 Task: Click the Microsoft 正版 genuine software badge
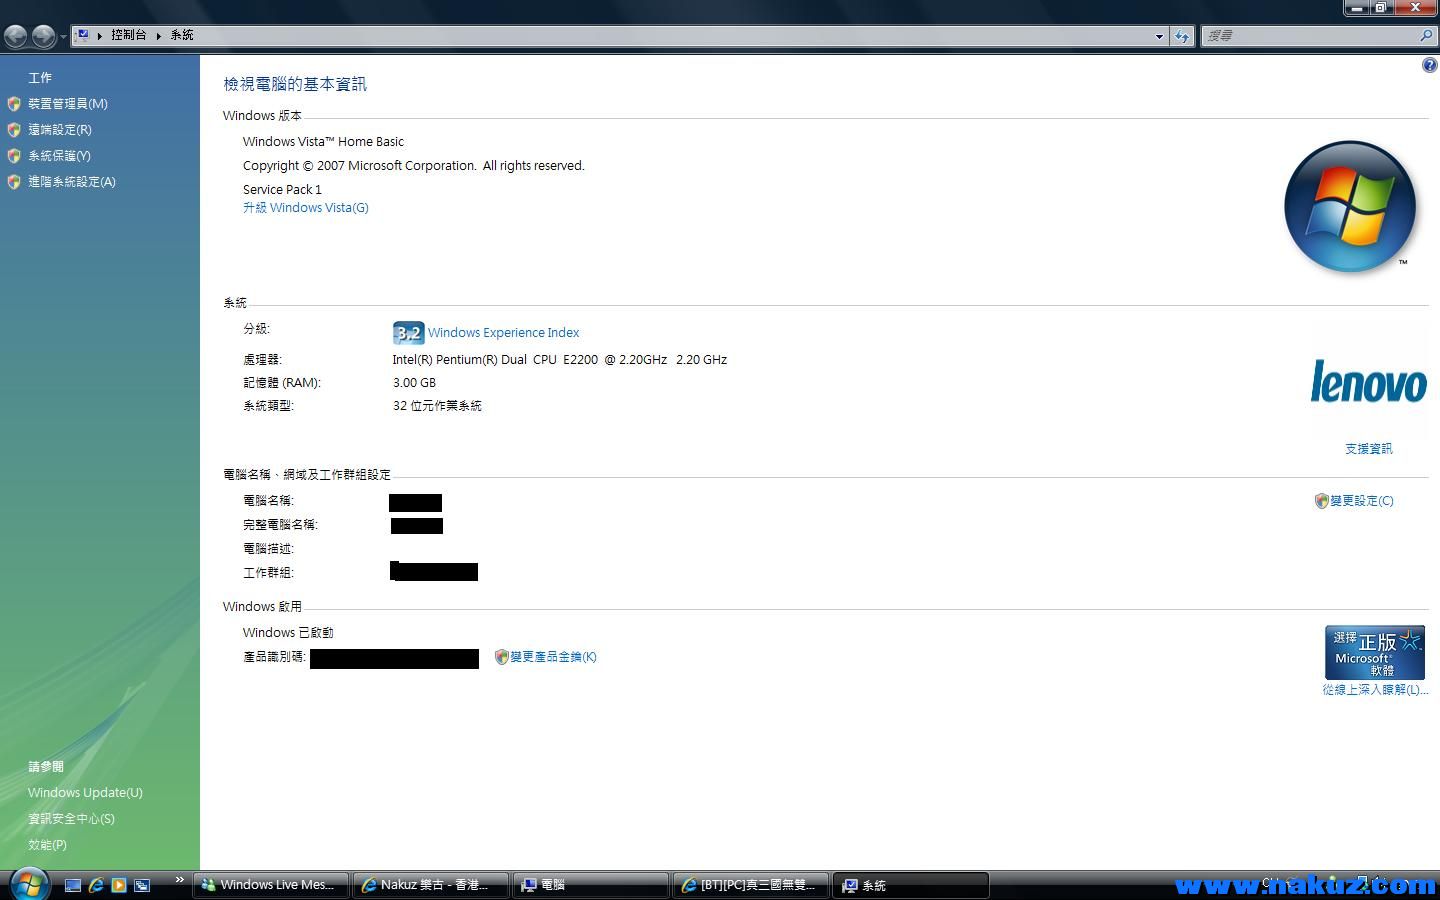(1374, 652)
